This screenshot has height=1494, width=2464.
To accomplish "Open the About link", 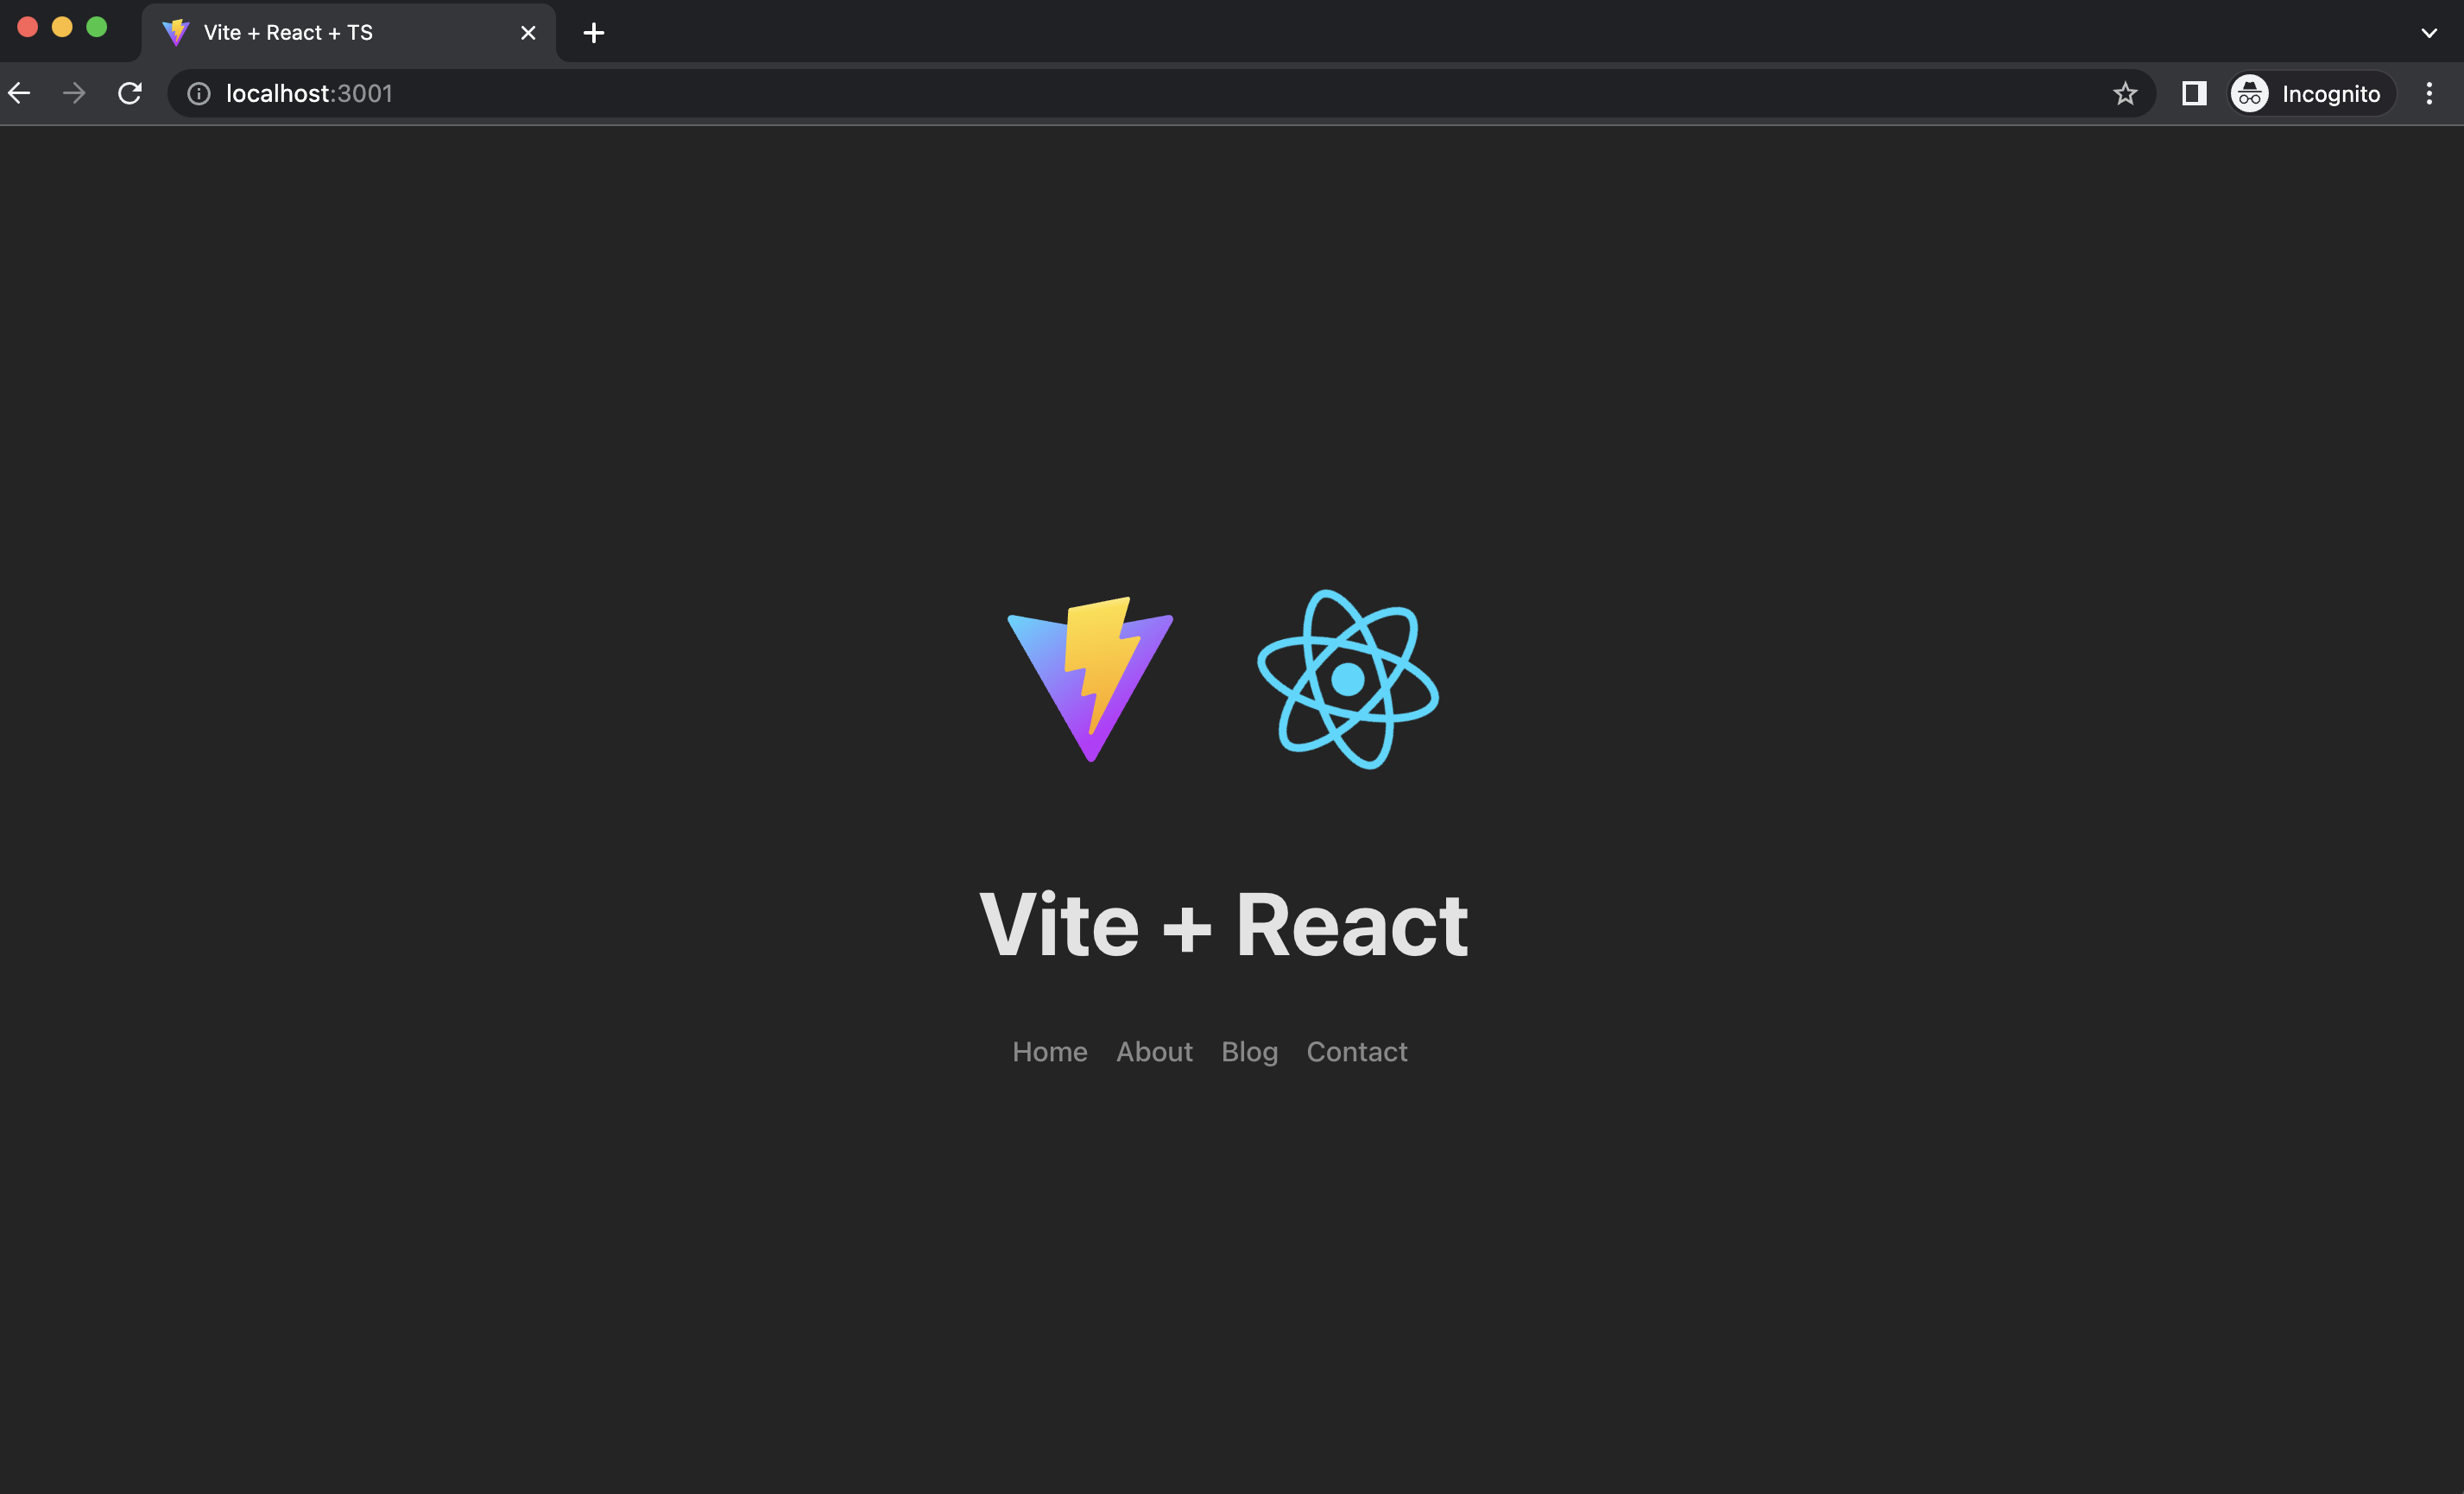I will coord(1154,1052).
